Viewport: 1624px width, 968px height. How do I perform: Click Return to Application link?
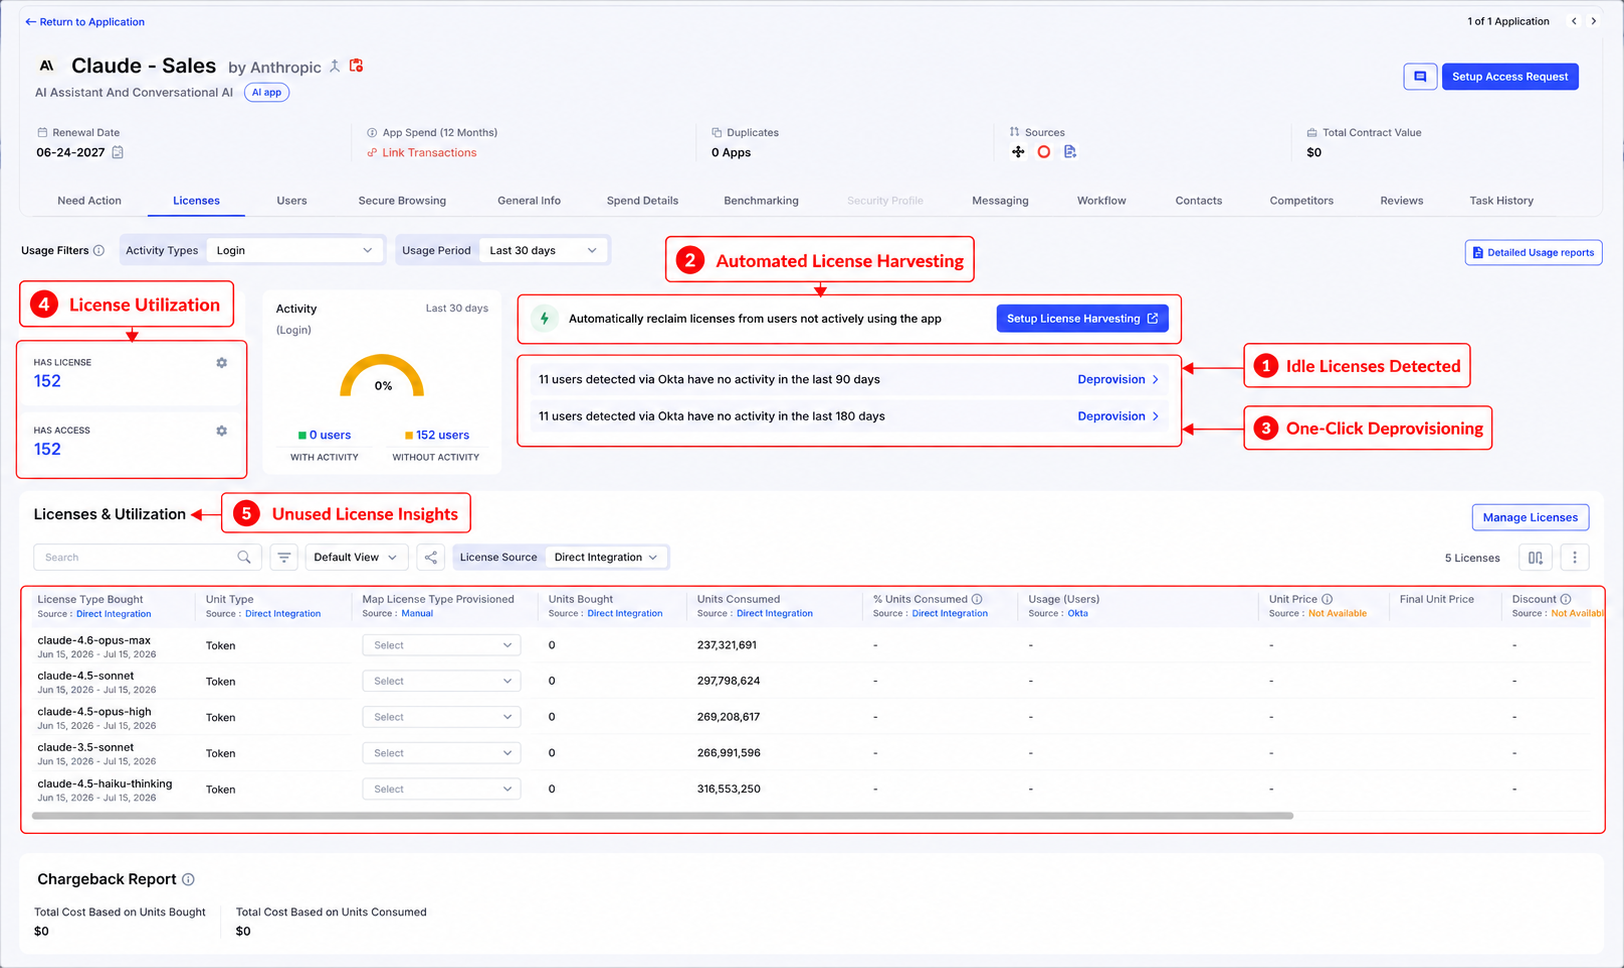pyautogui.click(x=85, y=22)
